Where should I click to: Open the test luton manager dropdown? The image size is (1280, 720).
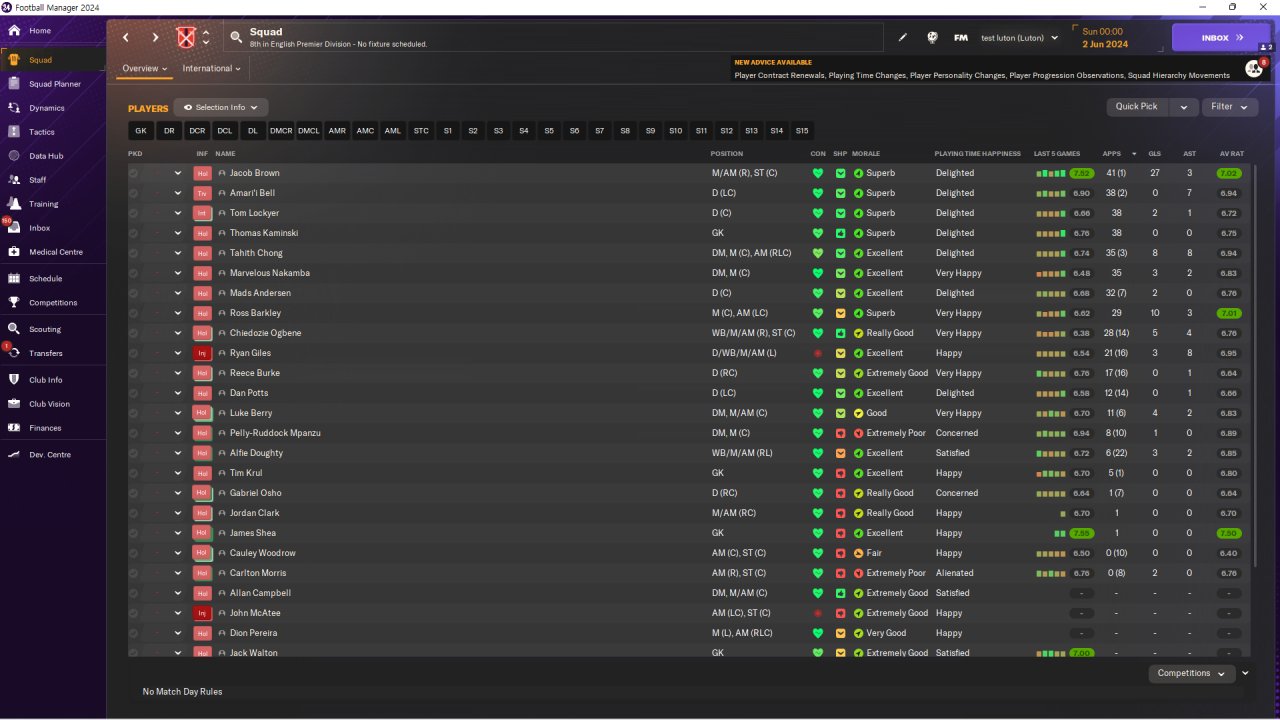click(x=1019, y=38)
